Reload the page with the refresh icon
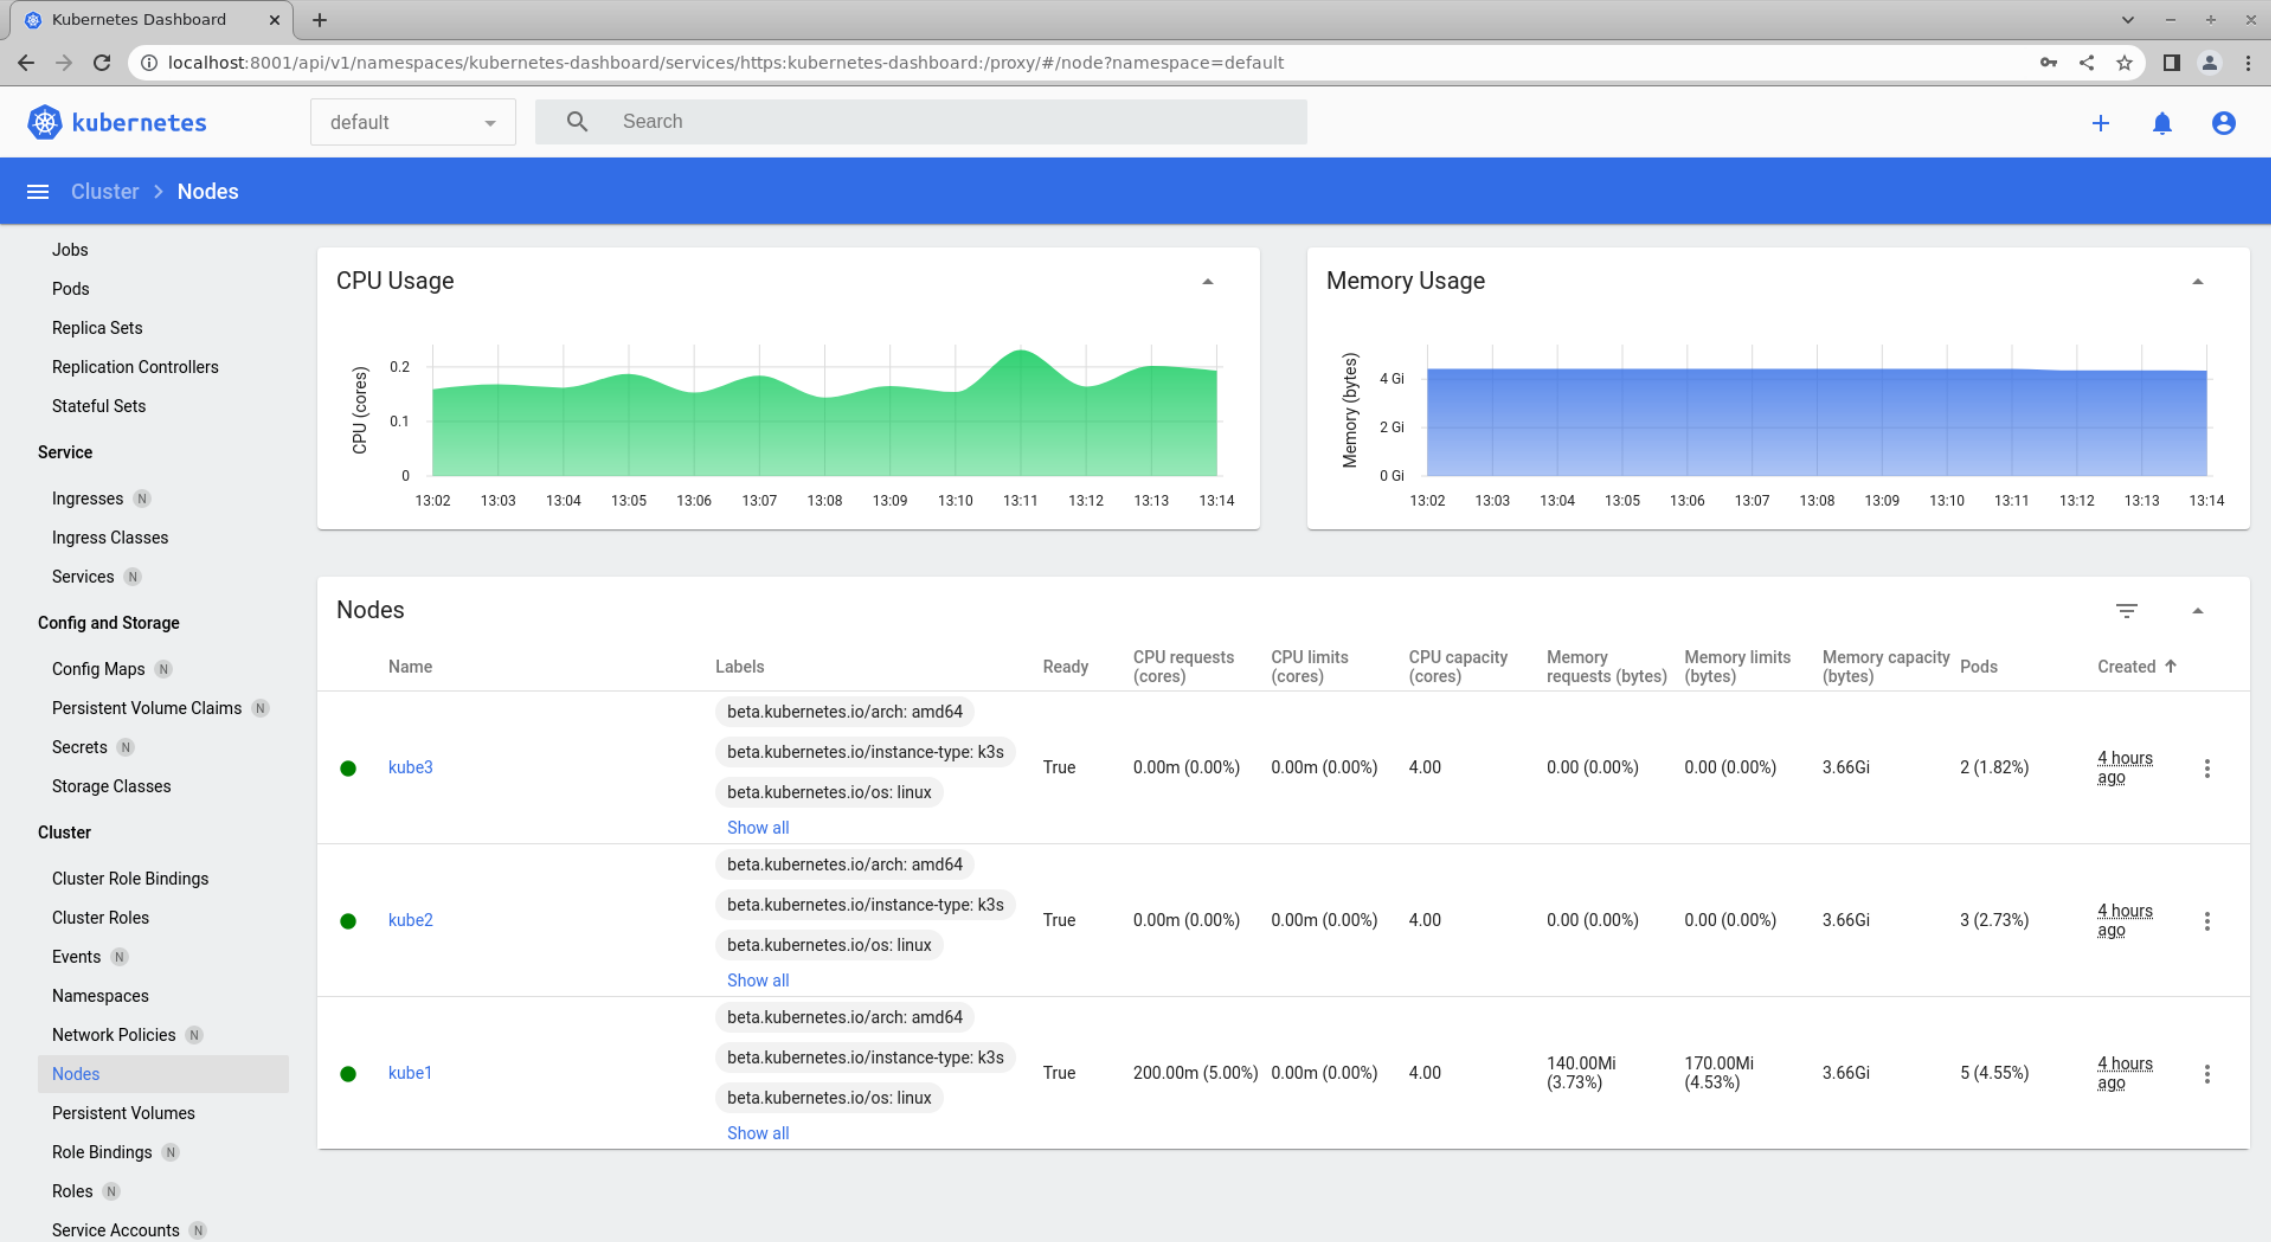Image resolution: width=2271 pixels, height=1242 pixels. click(102, 62)
